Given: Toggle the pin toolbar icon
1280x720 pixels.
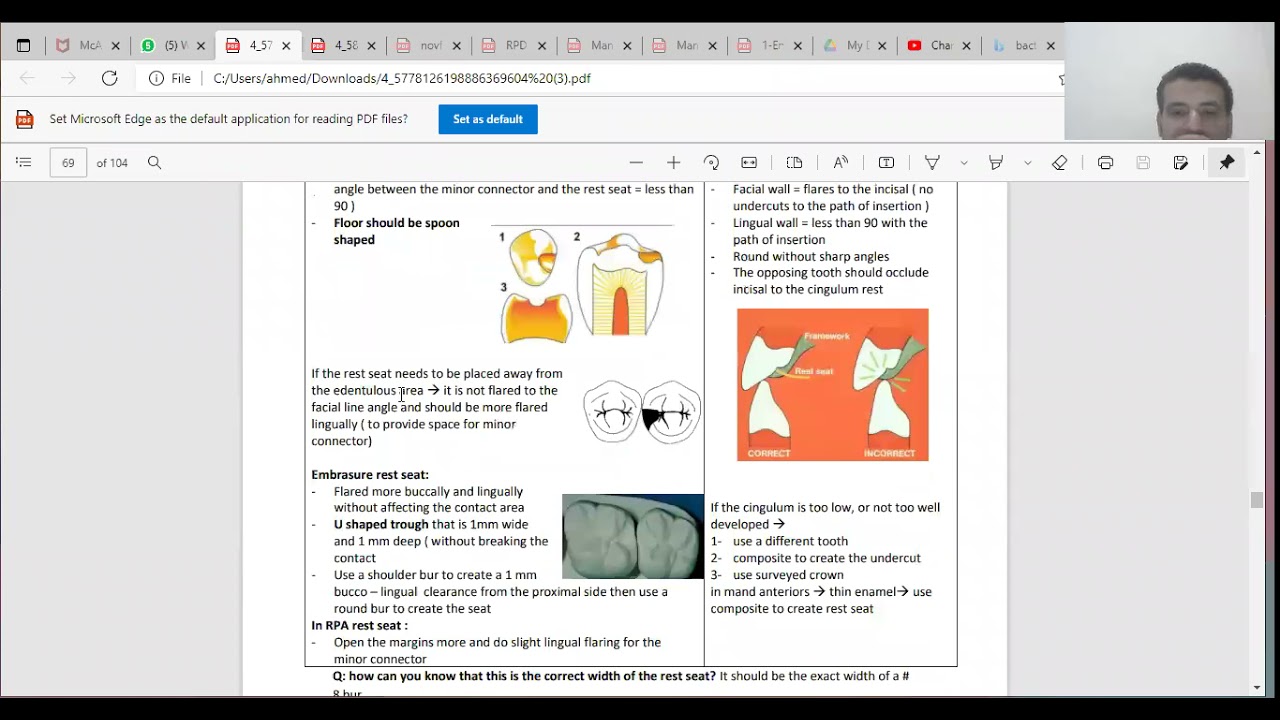Looking at the screenshot, I should tap(1226, 163).
